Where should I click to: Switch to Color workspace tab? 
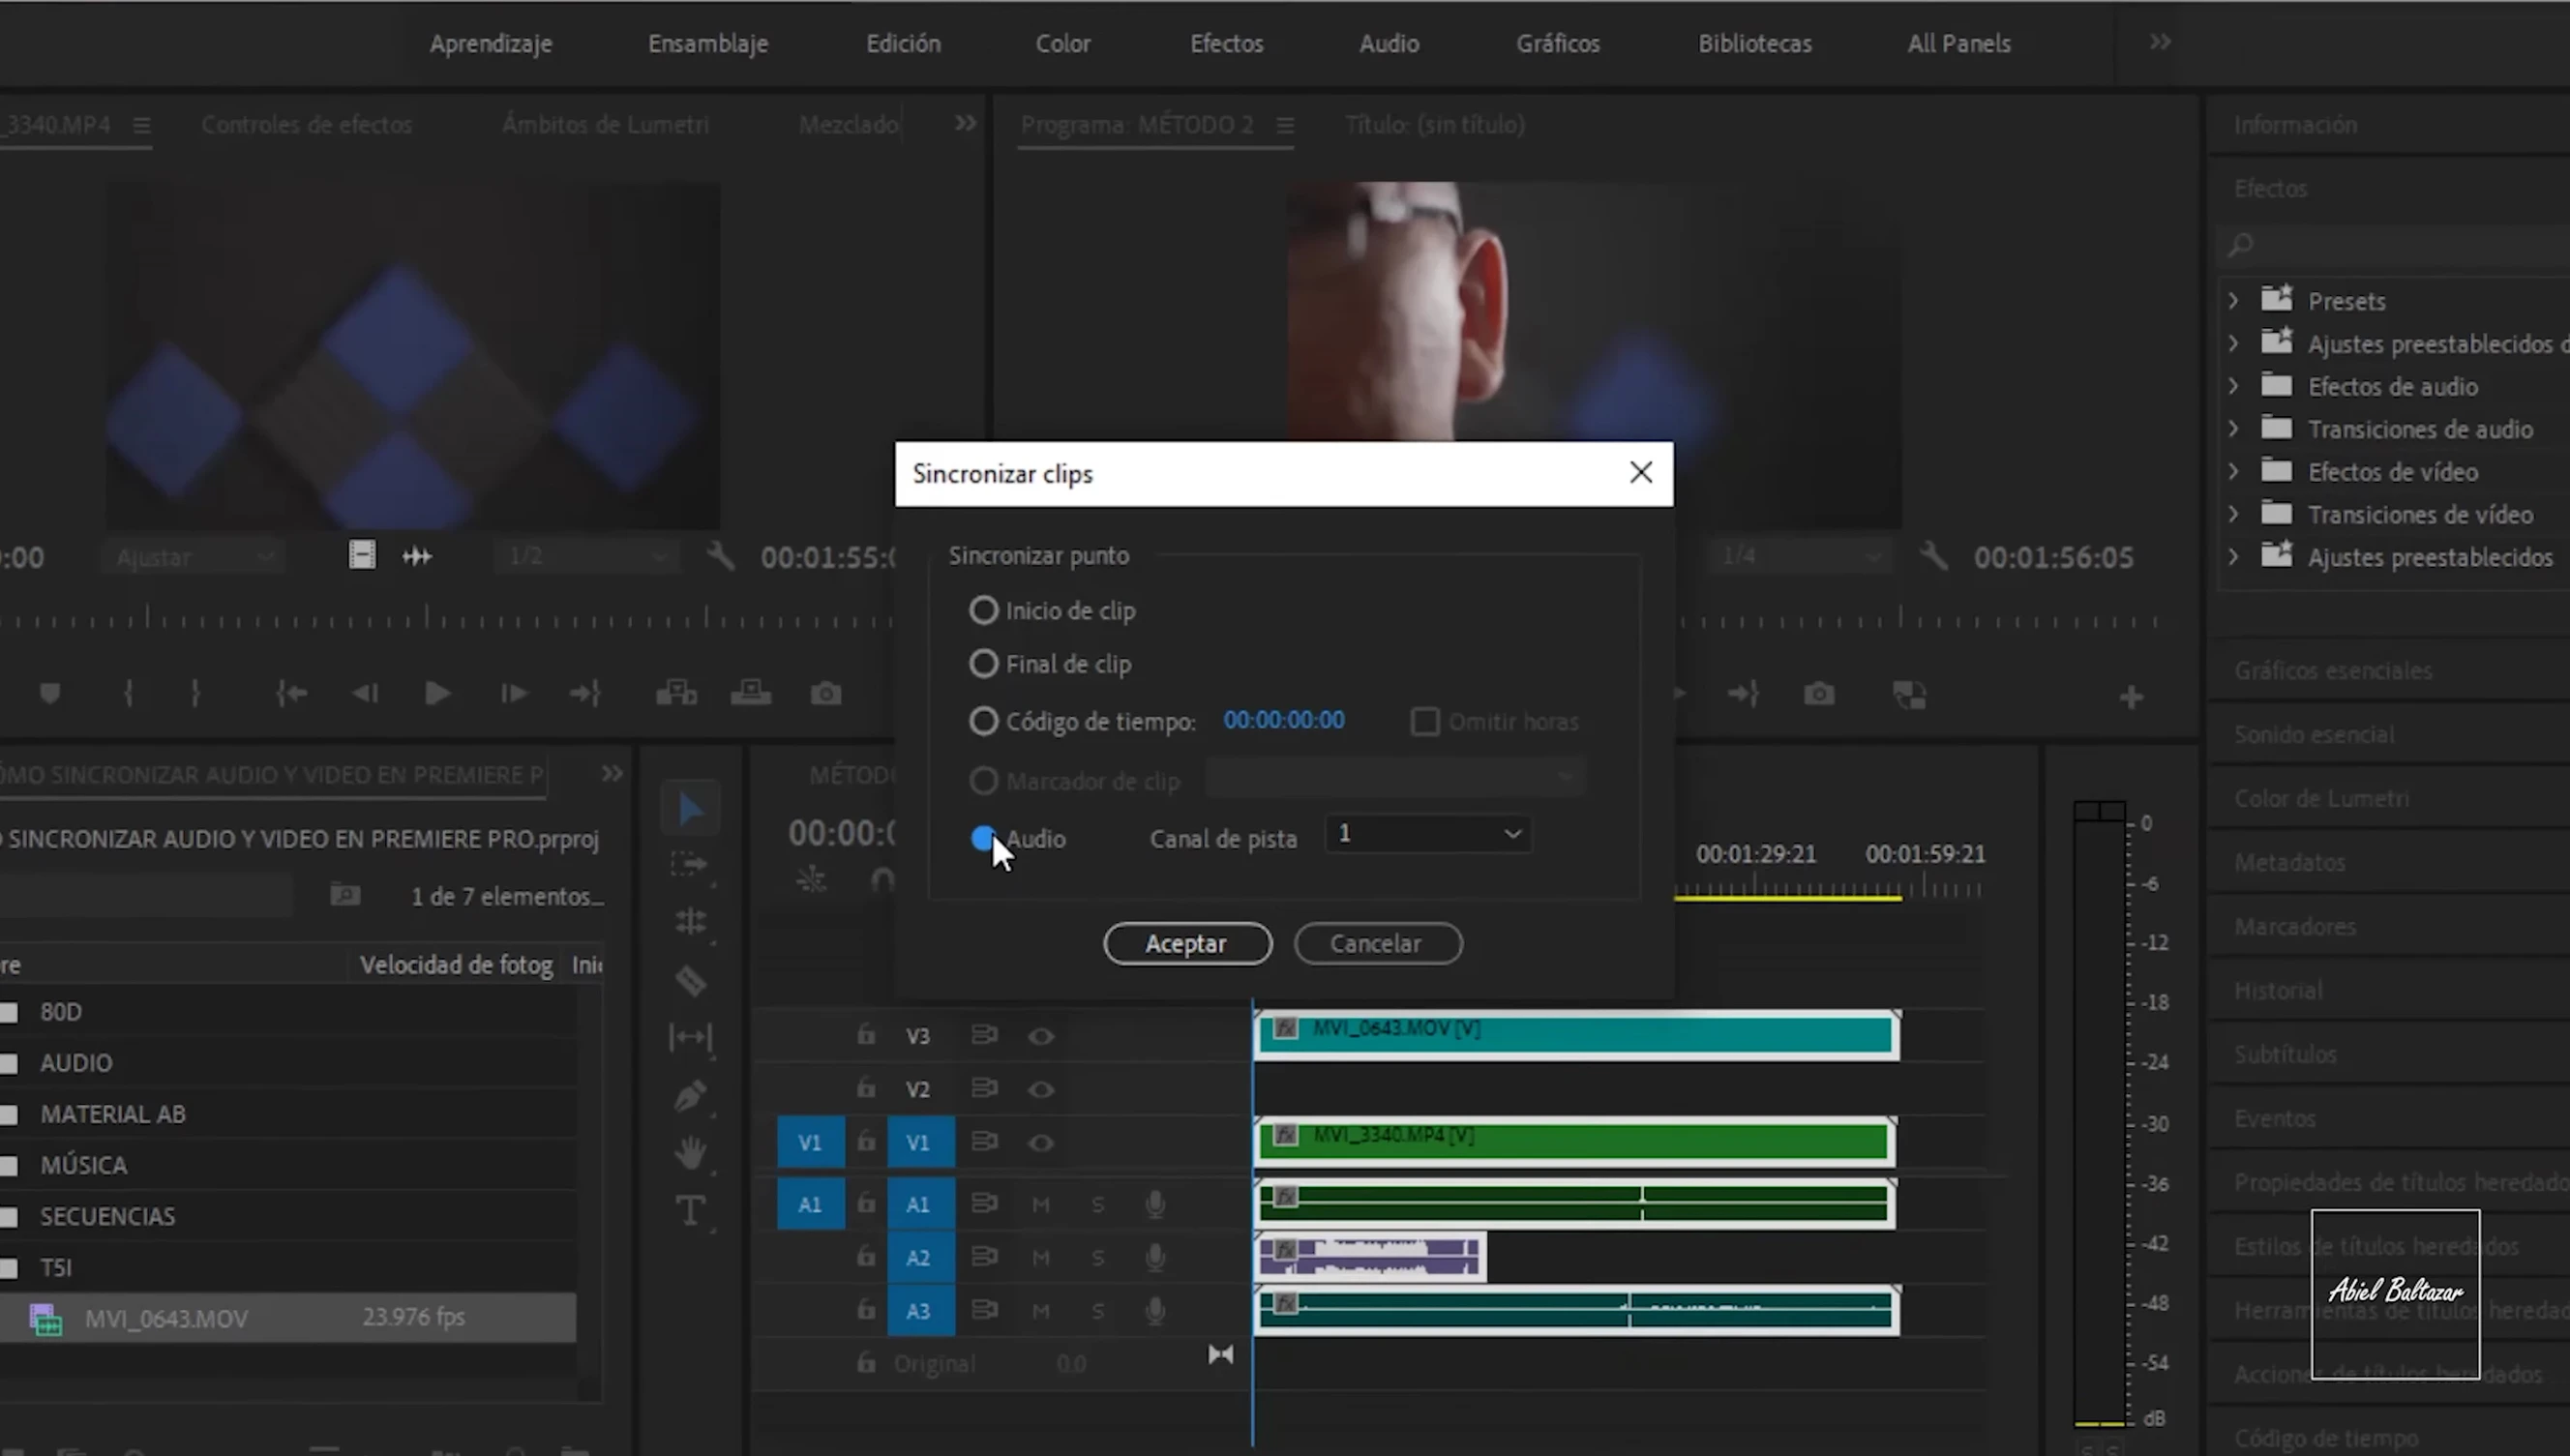click(1062, 44)
